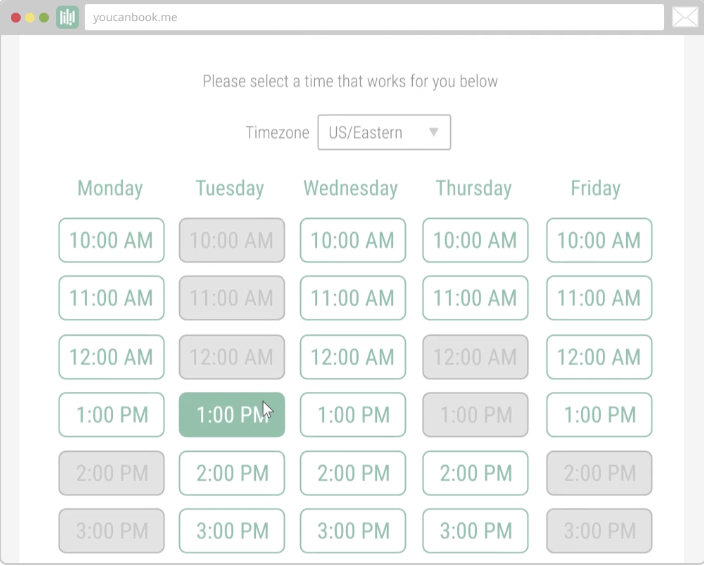Click the envelope mail icon
The height and width of the screenshot is (566, 704).
[x=684, y=17]
